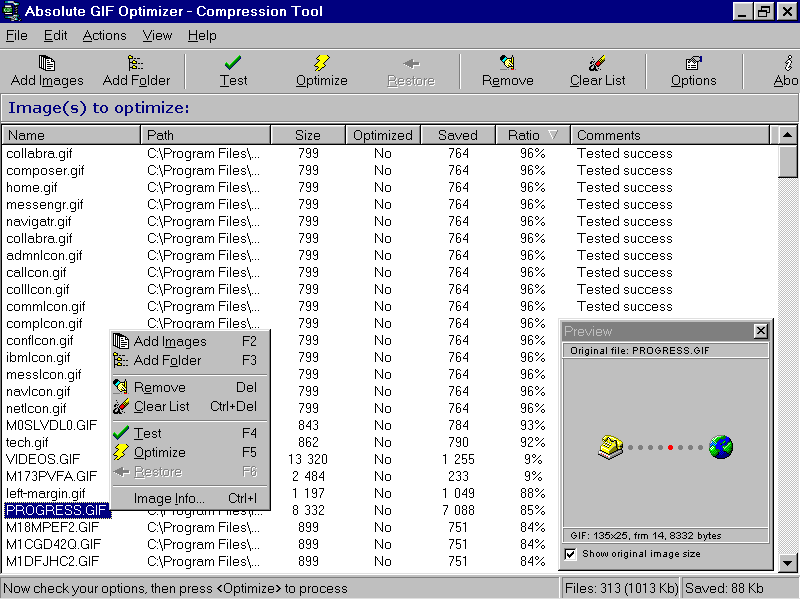The width and height of the screenshot is (800, 600).
Task: Toggle the Show original image size checkbox
Action: (572, 553)
